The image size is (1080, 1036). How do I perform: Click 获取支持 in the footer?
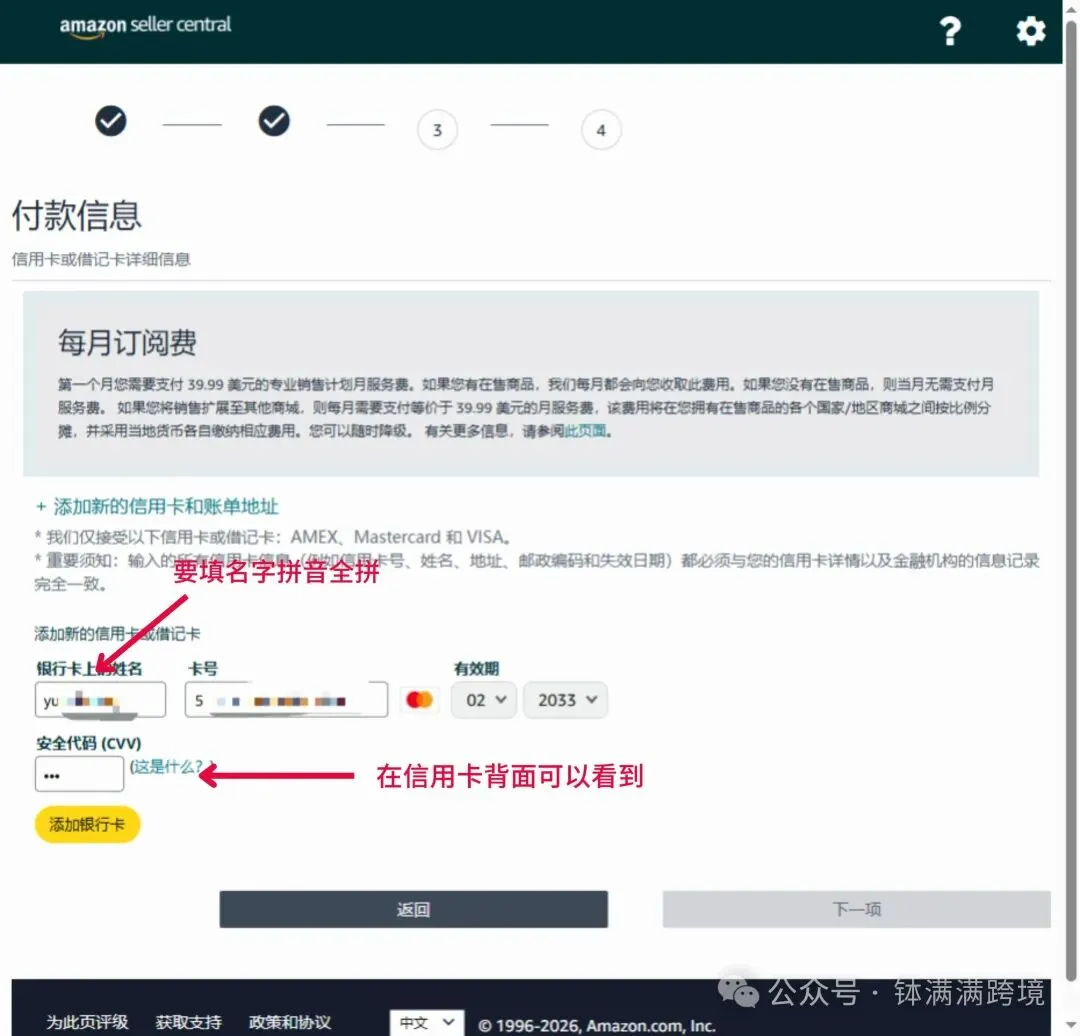[x=188, y=1023]
